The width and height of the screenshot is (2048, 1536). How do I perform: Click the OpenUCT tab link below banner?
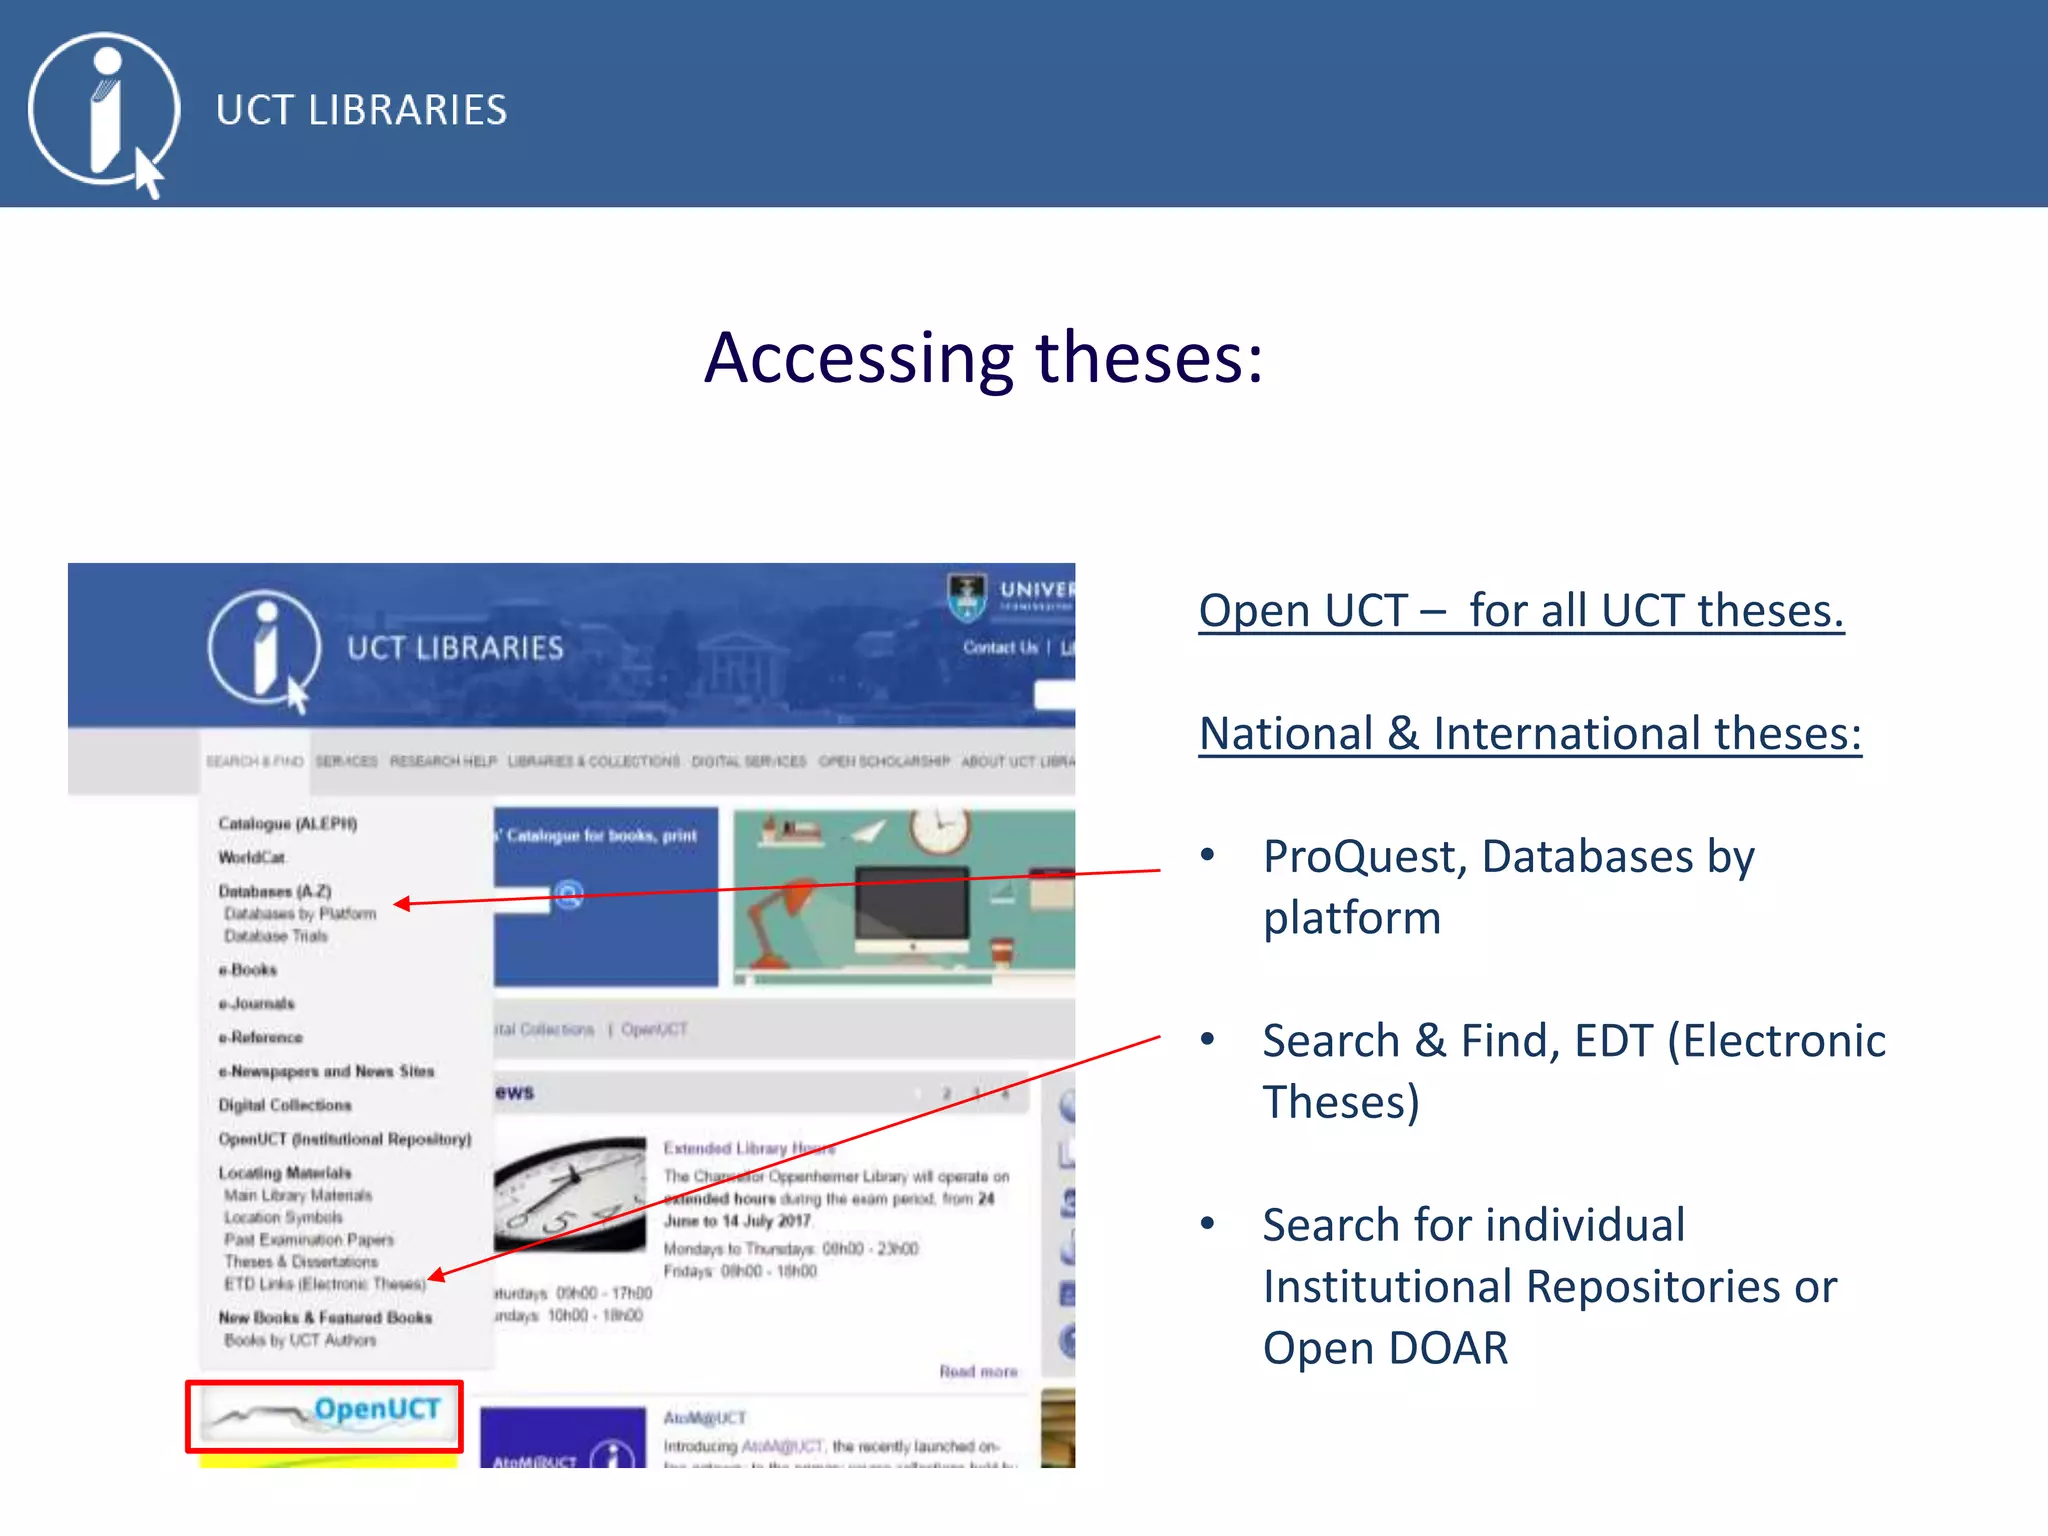[654, 1029]
